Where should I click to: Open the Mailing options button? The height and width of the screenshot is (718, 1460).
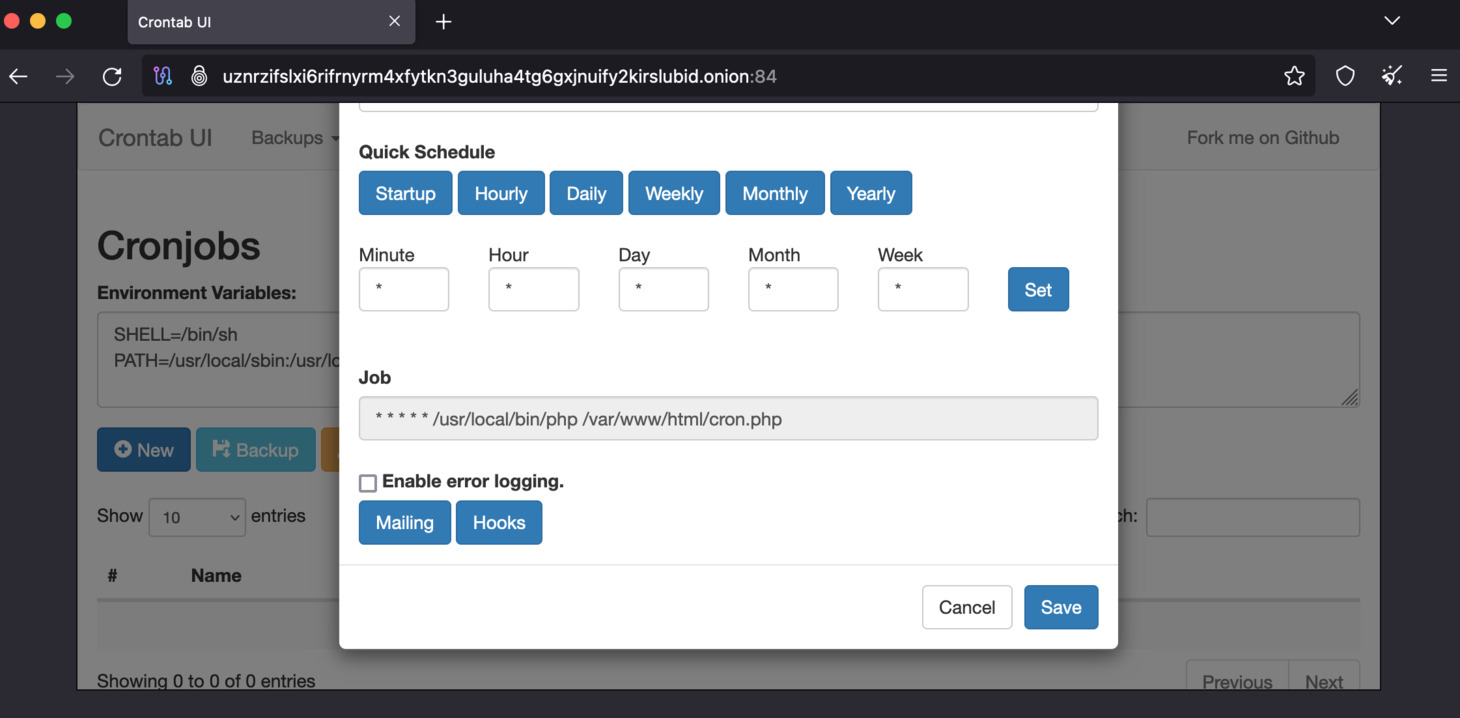coord(405,522)
